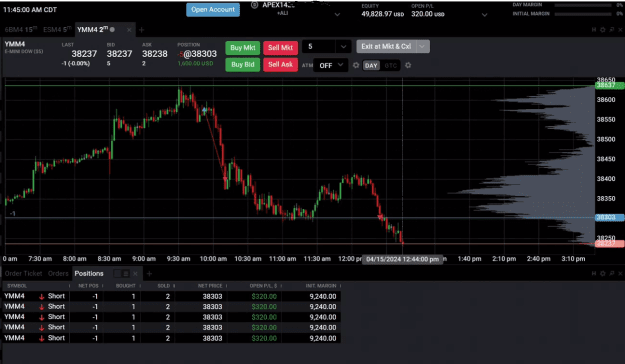The image size is (625, 364).
Task: Add a new tab beside Positions
Action: pyautogui.click(x=149, y=273)
